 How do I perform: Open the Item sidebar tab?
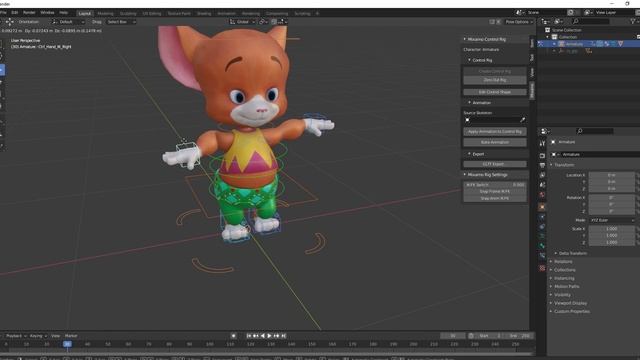(x=532, y=42)
